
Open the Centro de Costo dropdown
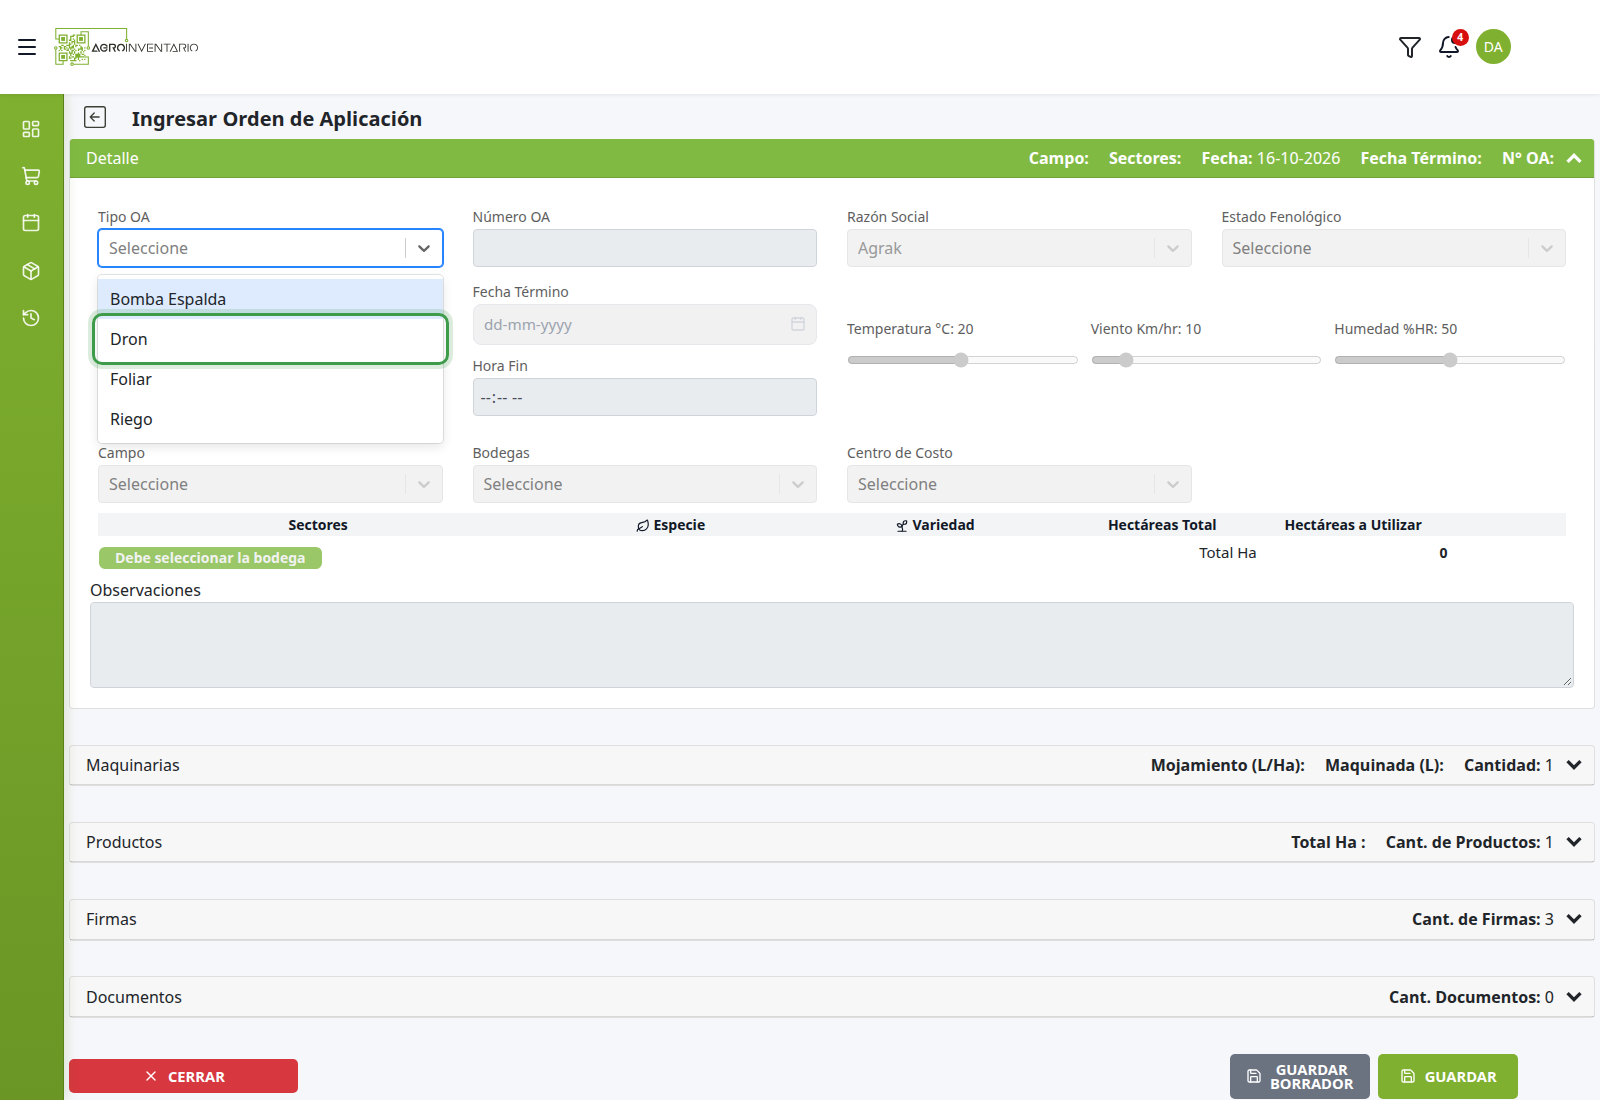tap(1019, 484)
